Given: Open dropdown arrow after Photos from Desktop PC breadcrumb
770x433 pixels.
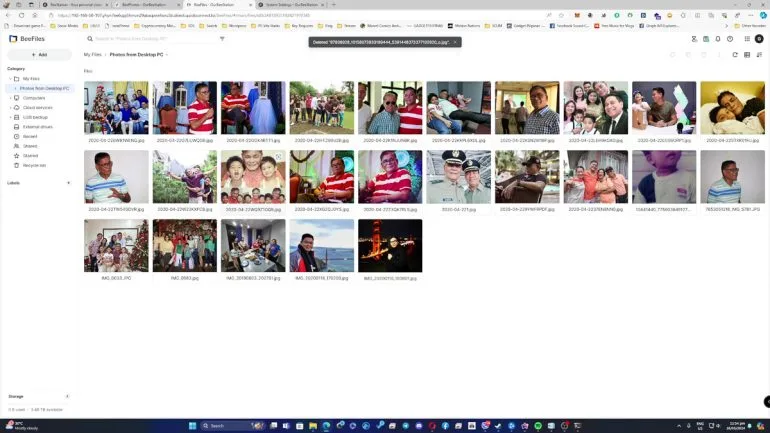Looking at the screenshot, I should pos(167,55).
